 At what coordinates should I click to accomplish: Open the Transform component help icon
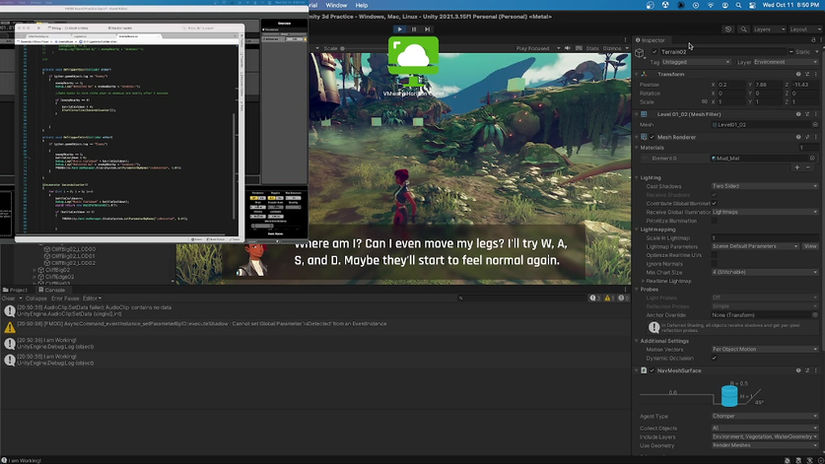[798, 74]
